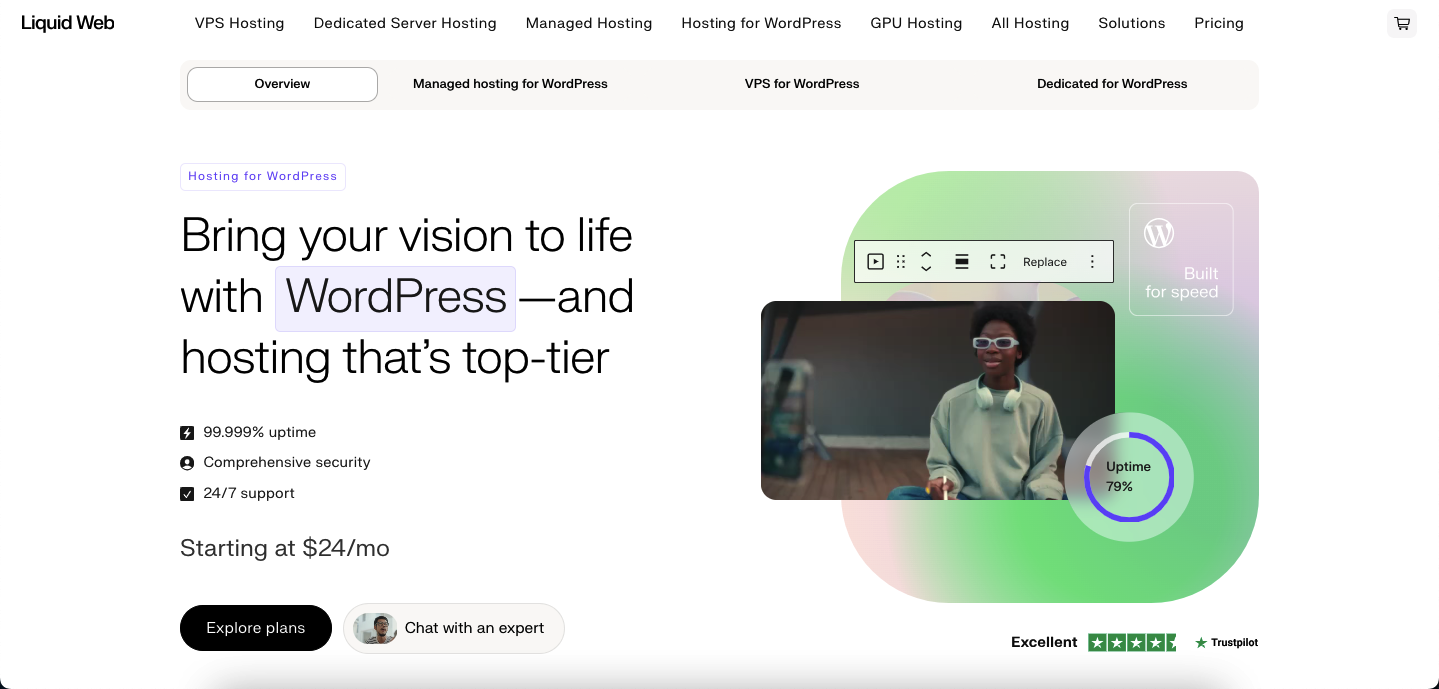Click the Uptime 79% progress ring
This screenshot has height=689, width=1439.
1129,477
